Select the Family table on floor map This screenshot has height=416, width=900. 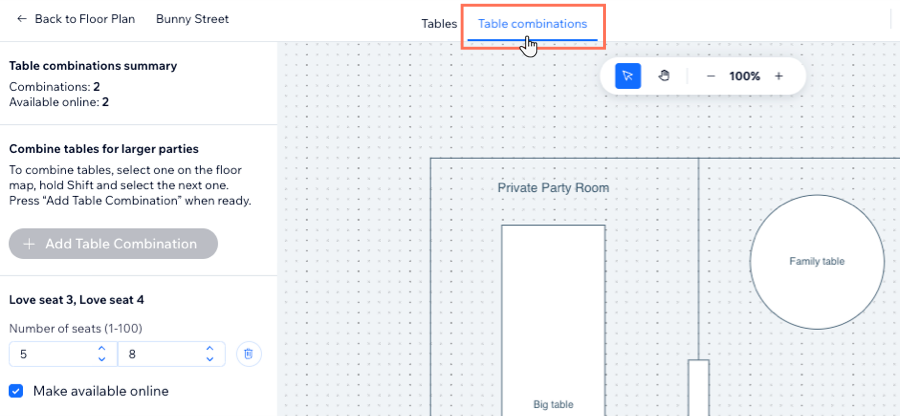pos(817,262)
